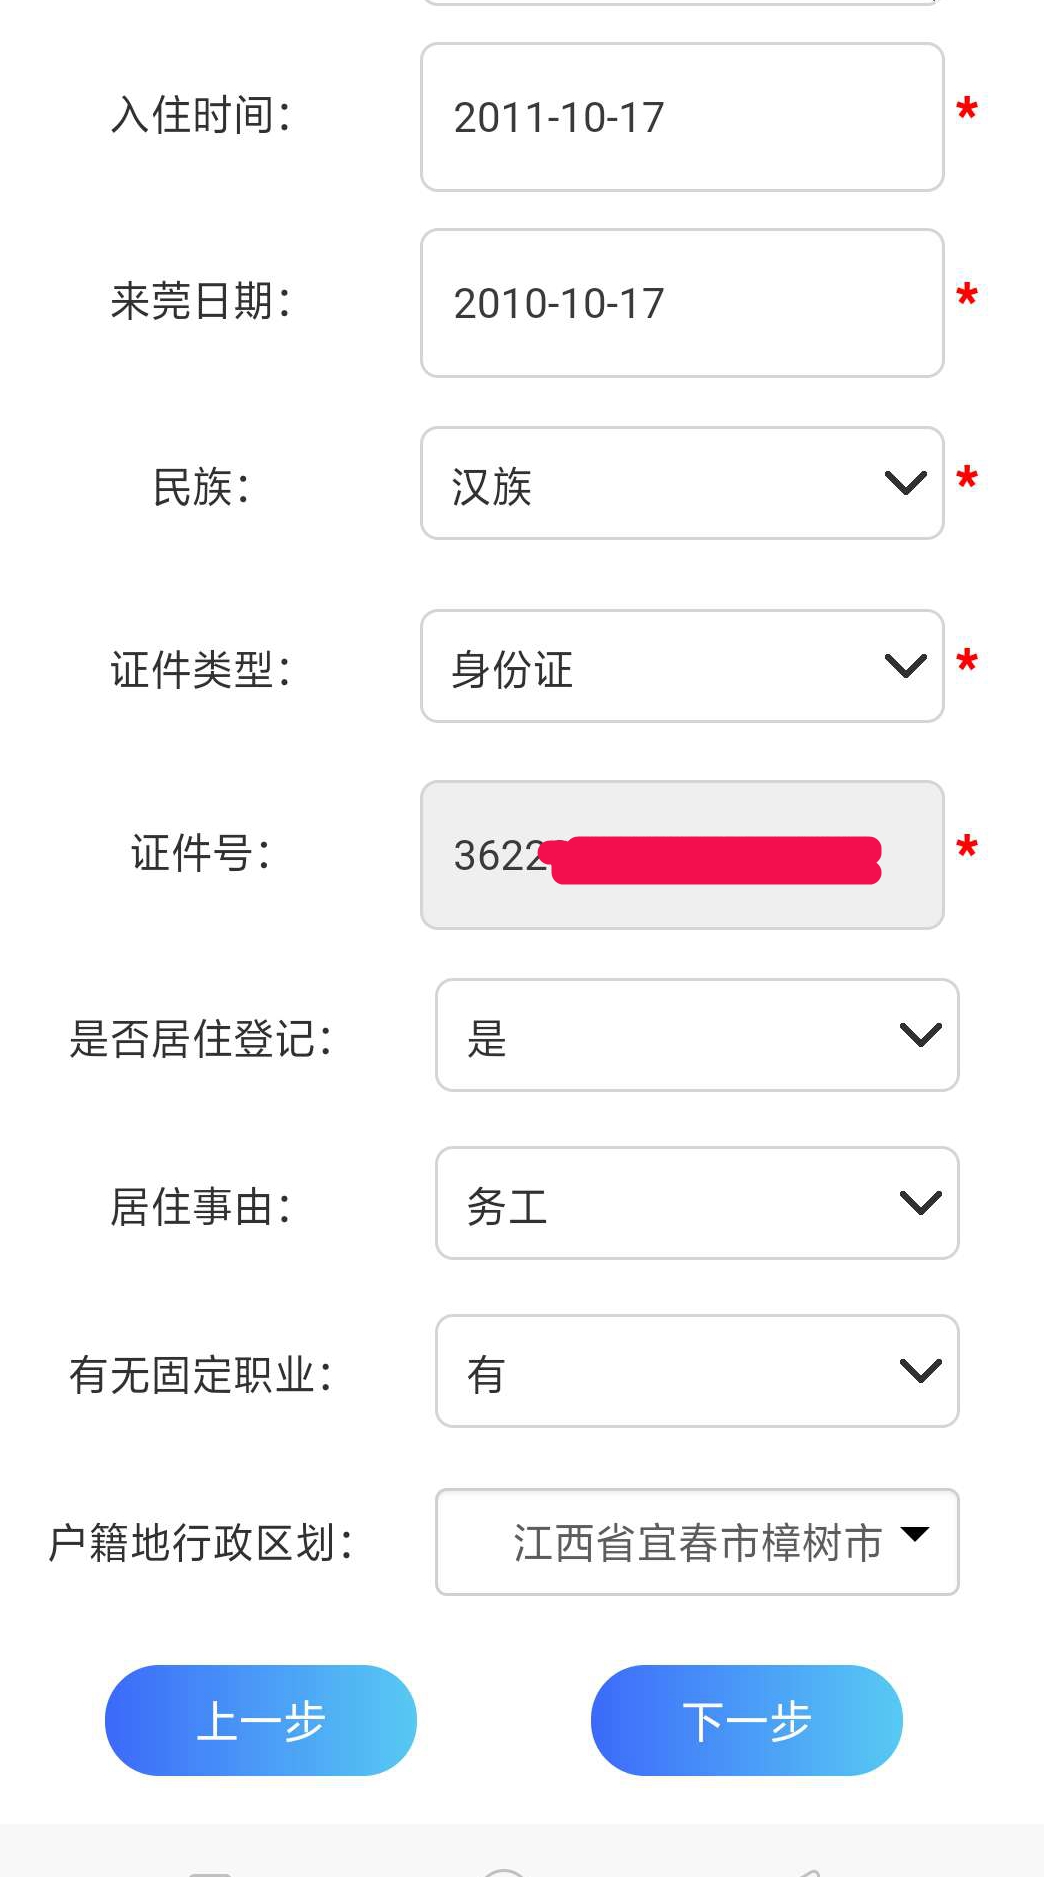1044x1877 pixels.
Task: Tap the 入住时间 date field 2011-10-17
Action: (x=682, y=117)
